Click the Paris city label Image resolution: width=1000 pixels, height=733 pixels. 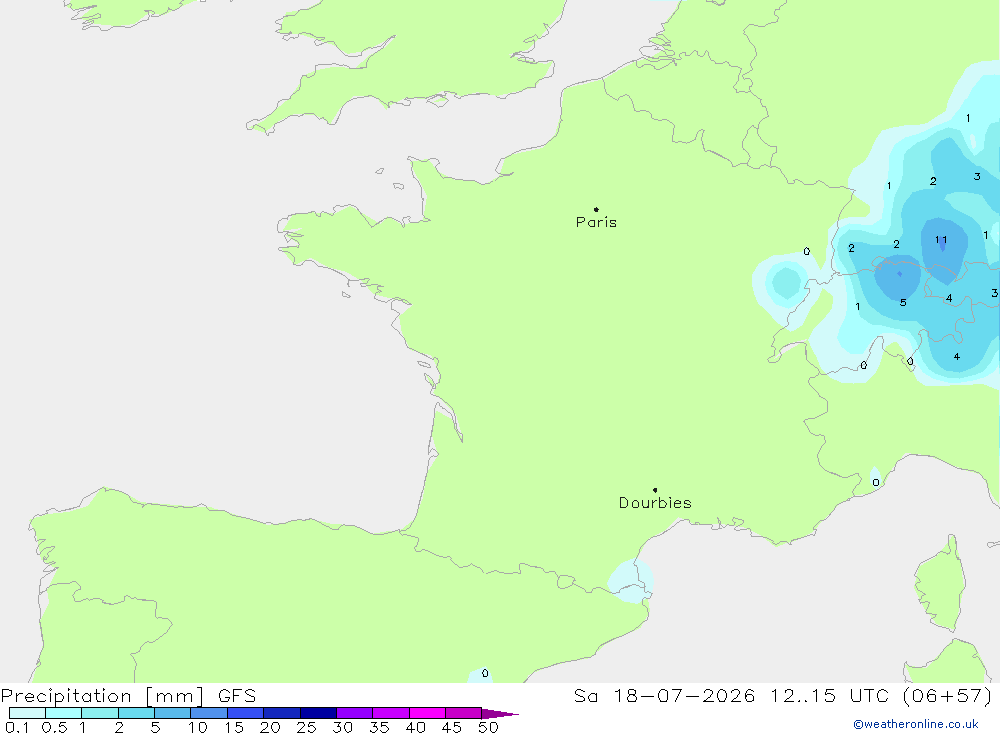596,222
